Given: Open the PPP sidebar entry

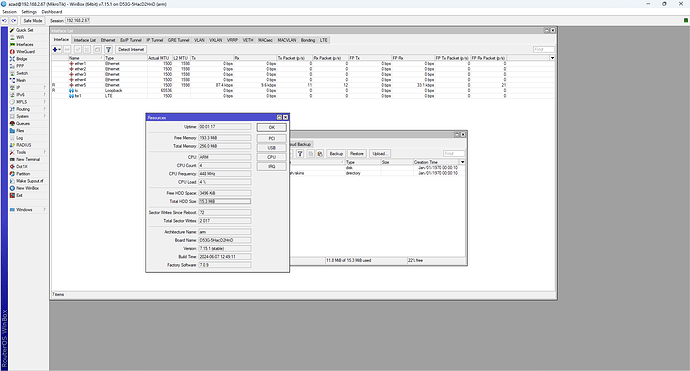Looking at the screenshot, I should (x=20, y=66).
